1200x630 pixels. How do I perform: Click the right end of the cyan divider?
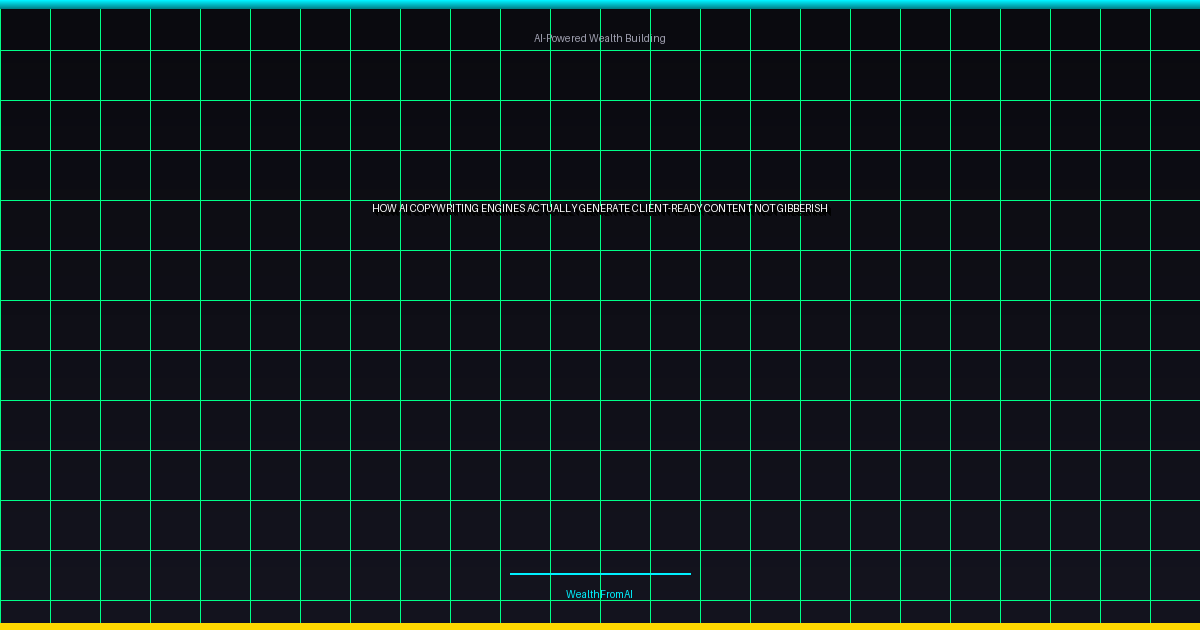pos(688,574)
